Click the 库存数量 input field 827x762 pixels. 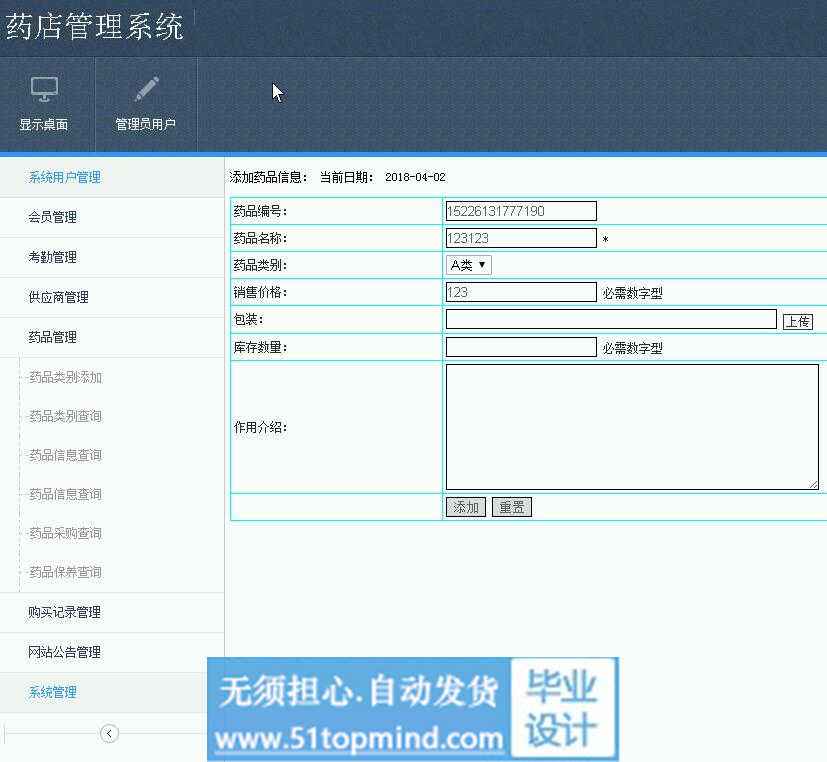point(521,347)
